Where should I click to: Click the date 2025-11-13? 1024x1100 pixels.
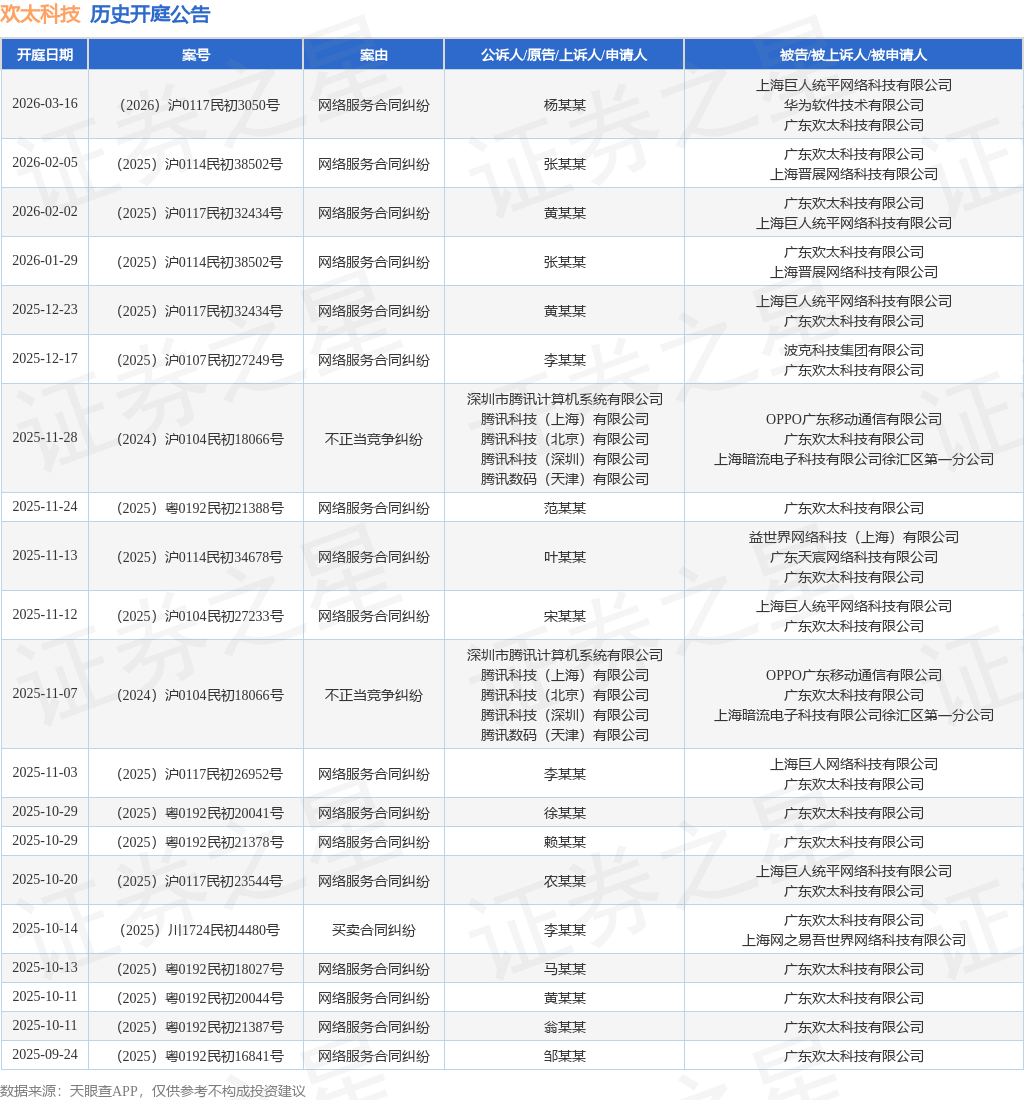[x=45, y=556]
